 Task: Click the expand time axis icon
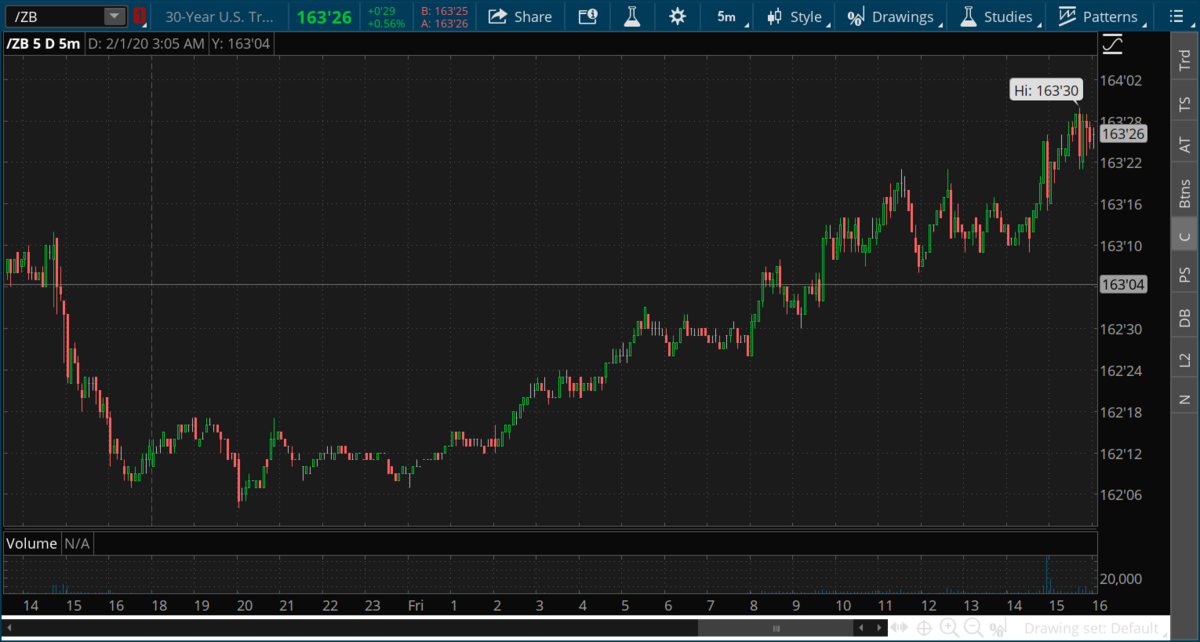900,628
